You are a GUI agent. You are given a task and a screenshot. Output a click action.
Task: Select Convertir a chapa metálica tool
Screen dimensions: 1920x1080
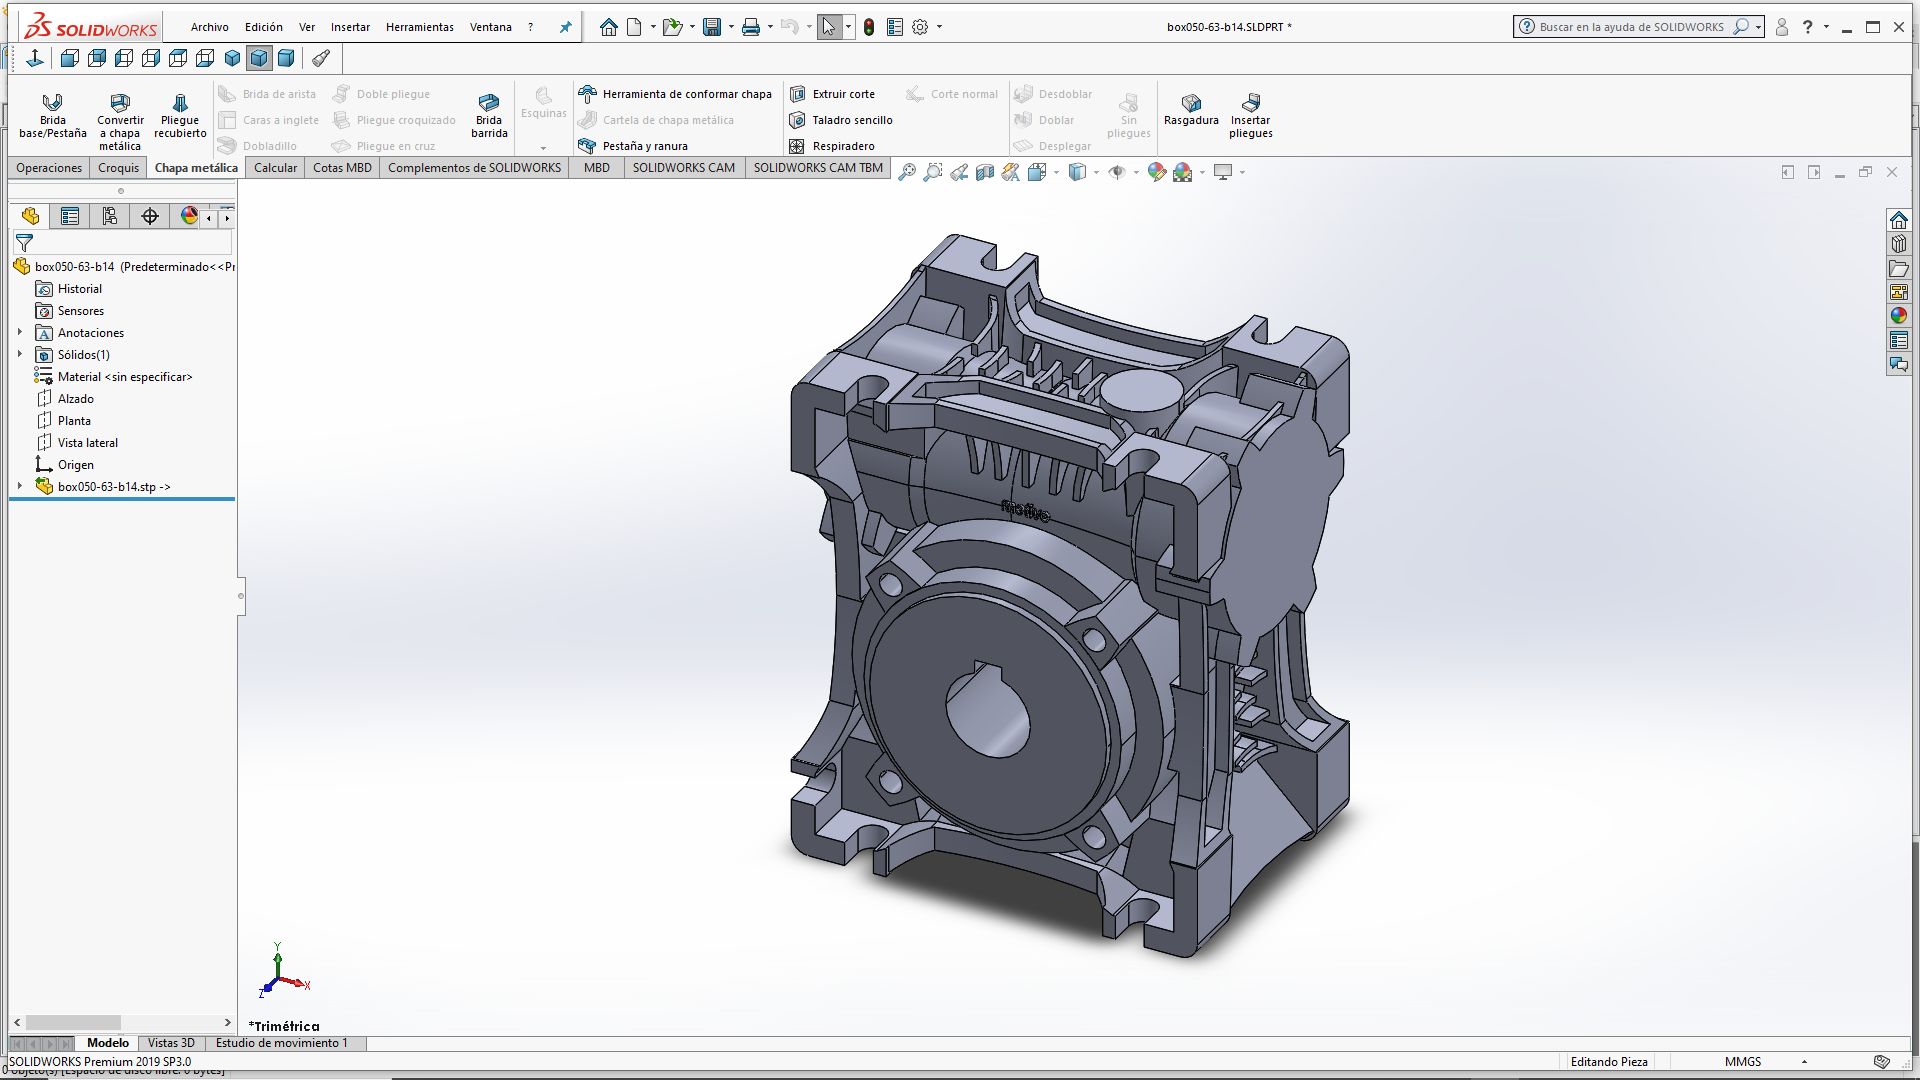tap(120, 119)
